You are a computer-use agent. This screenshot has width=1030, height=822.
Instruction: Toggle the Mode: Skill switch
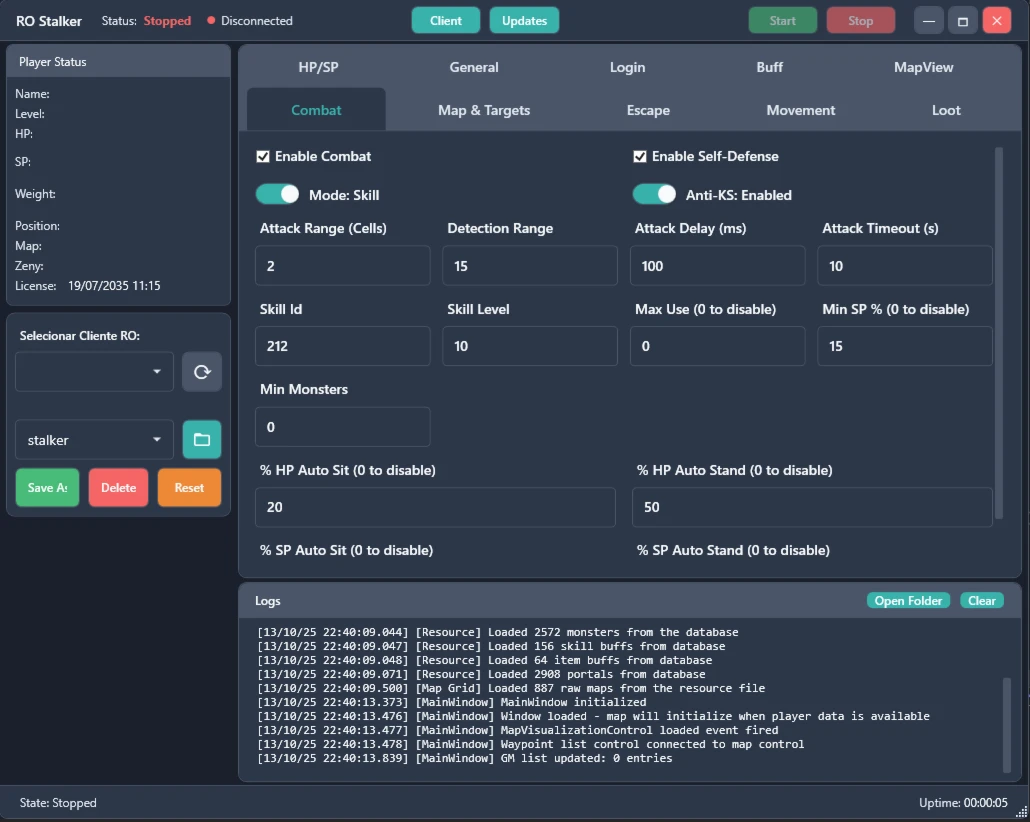click(x=277, y=194)
